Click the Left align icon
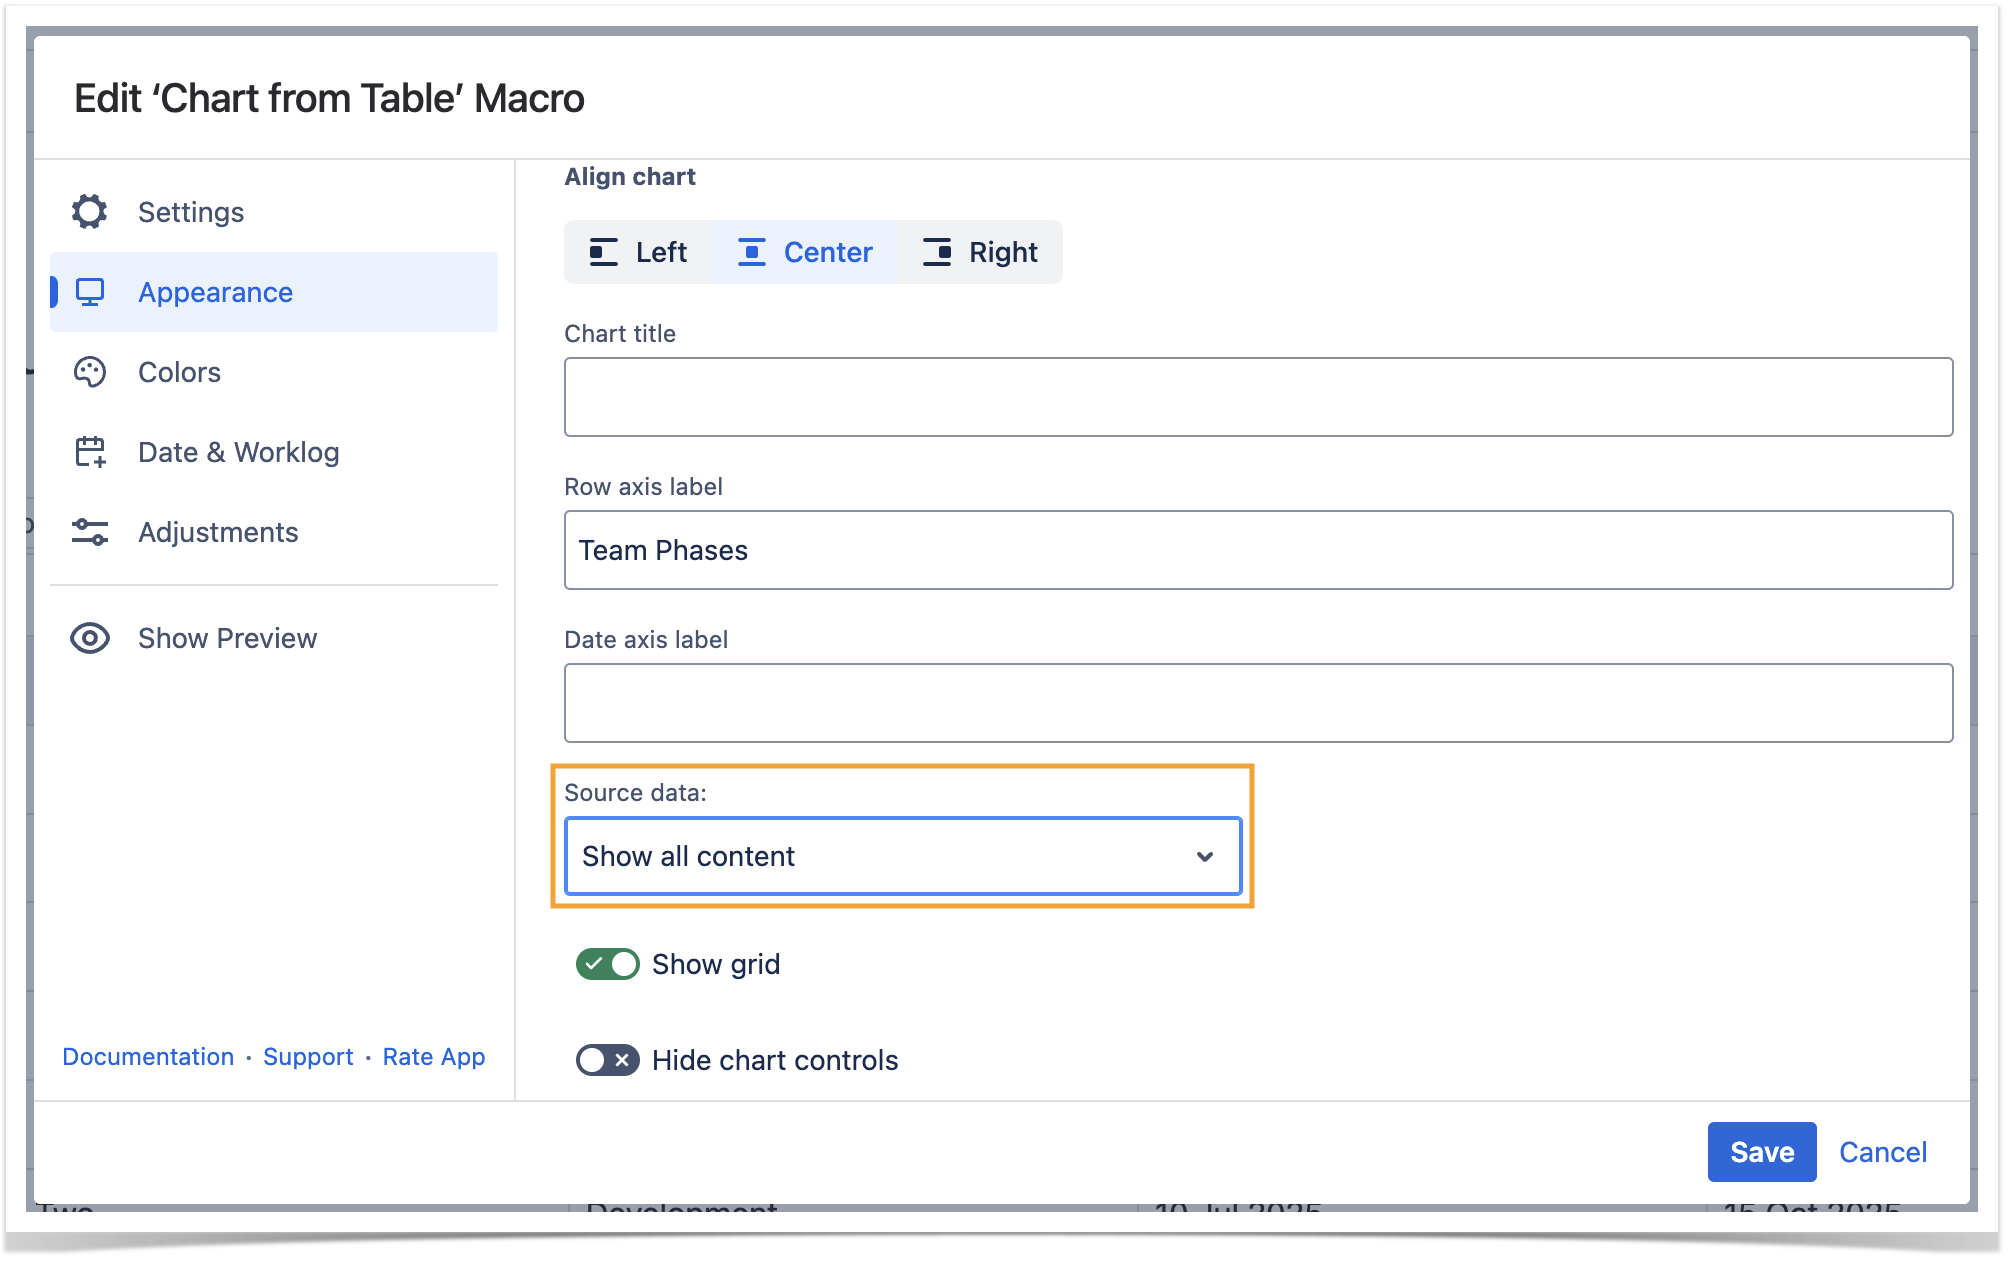Viewport: 2012px width, 1261px height. click(x=603, y=252)
